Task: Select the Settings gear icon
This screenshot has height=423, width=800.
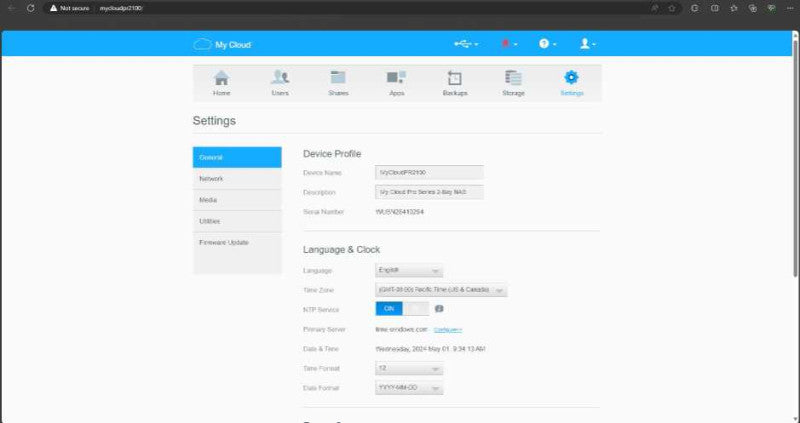Action: point(571,78)
